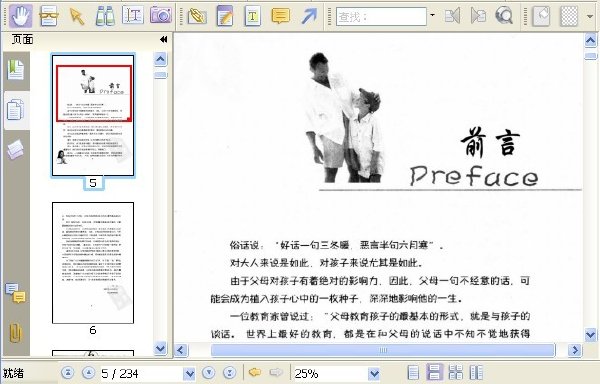This screenshot has width=600, height=384.
Task: Click the 25% zoom field
Action: (330, 373)
